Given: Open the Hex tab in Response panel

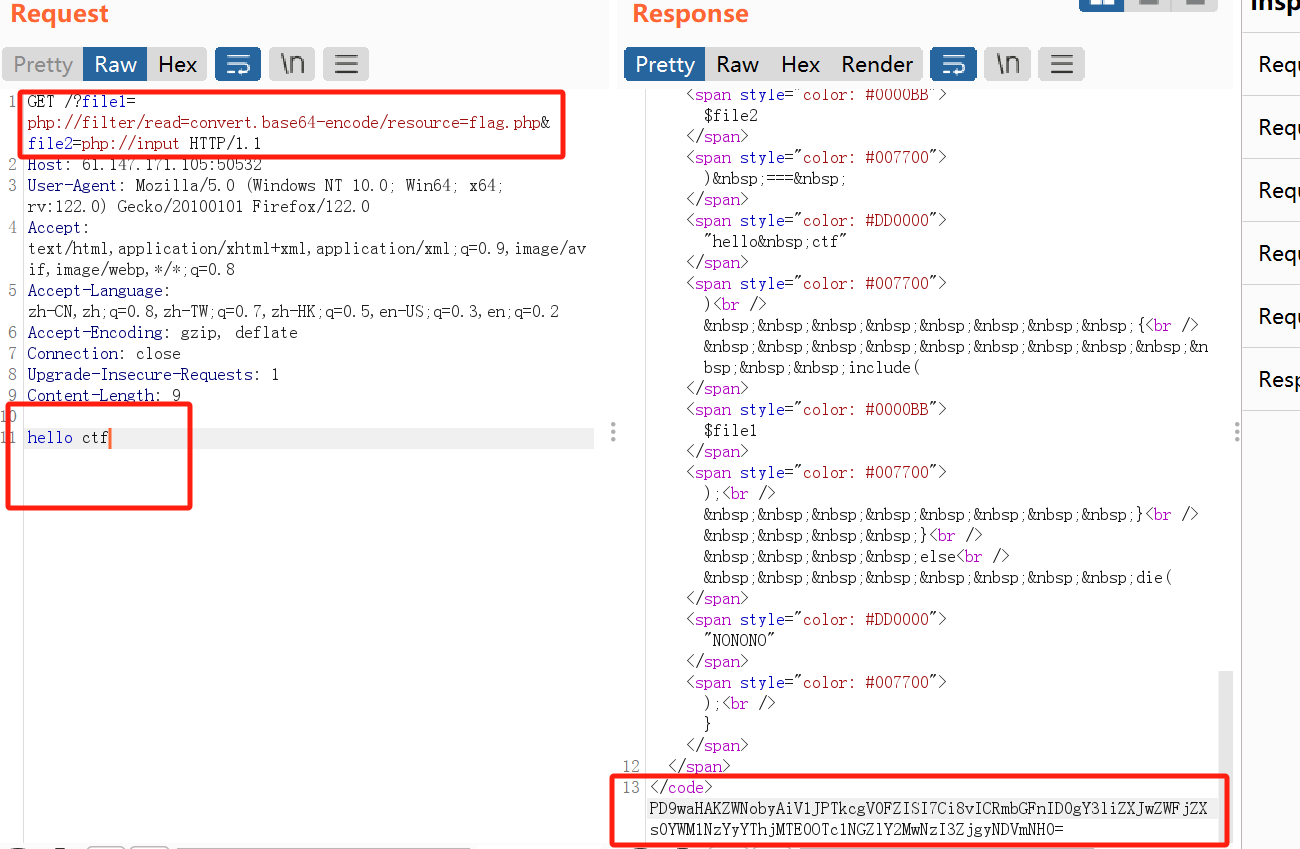Looking at the screenshot, I should pyautogui.click(x=800, y=64).
